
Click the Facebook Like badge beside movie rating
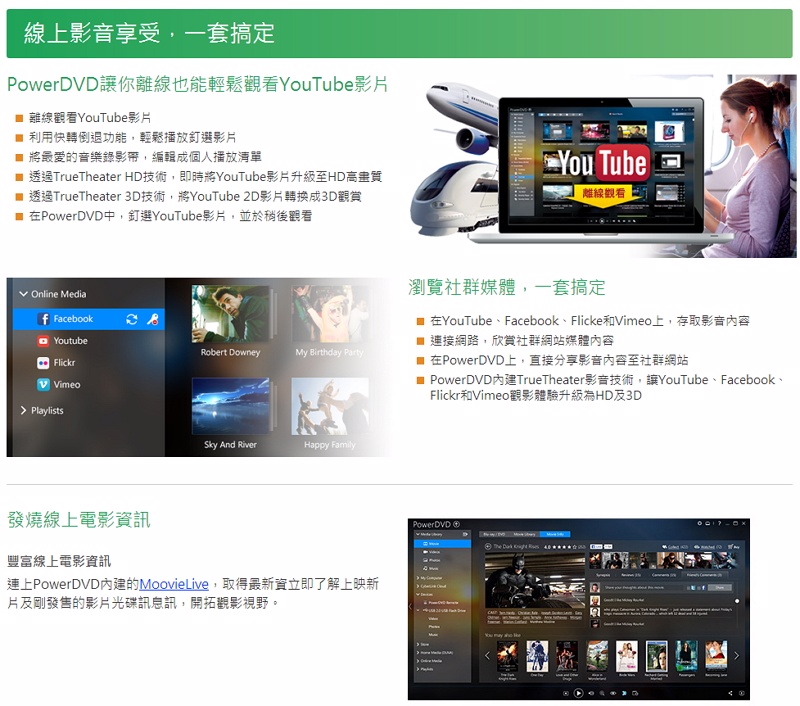click(596, 546)
